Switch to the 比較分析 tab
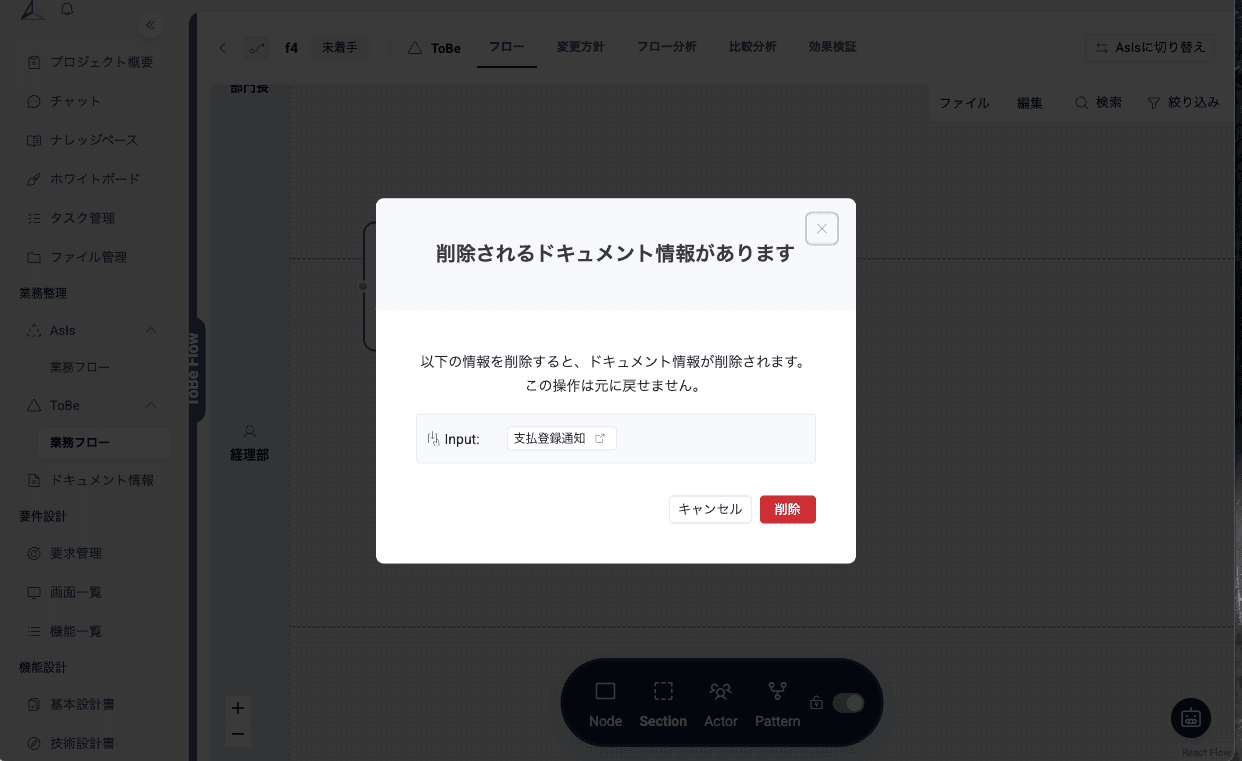1242x761 pixels. (x=753, y=47)
